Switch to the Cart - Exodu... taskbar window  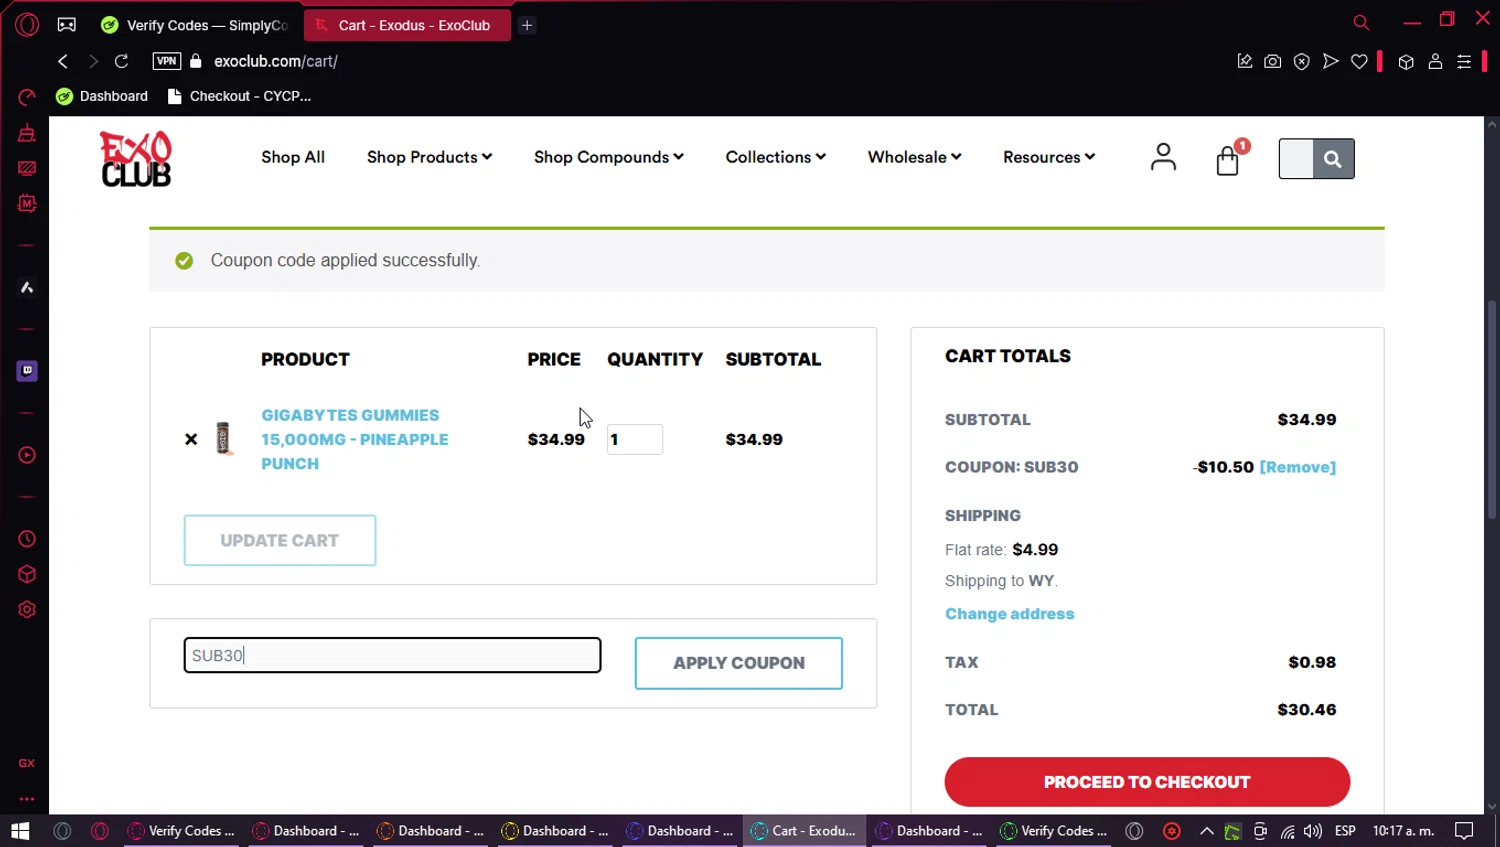point(805,831)
